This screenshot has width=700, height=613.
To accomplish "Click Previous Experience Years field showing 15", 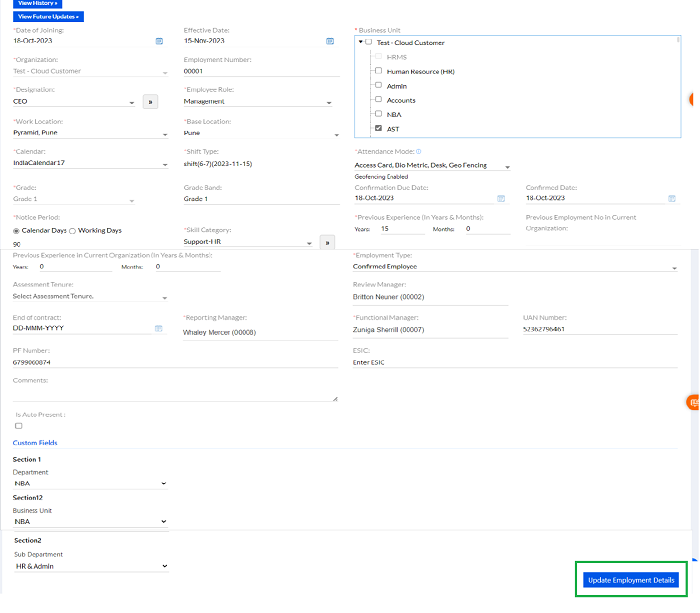I will 402,229.
